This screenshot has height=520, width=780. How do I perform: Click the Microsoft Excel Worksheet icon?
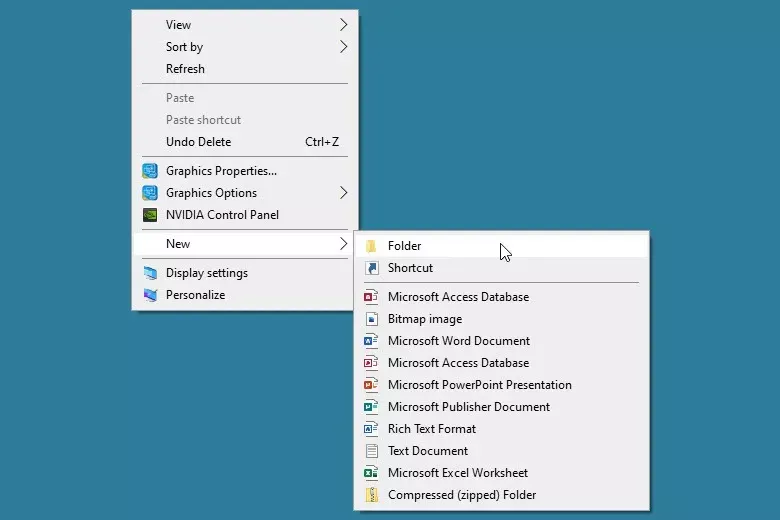(x=371, y=473)
